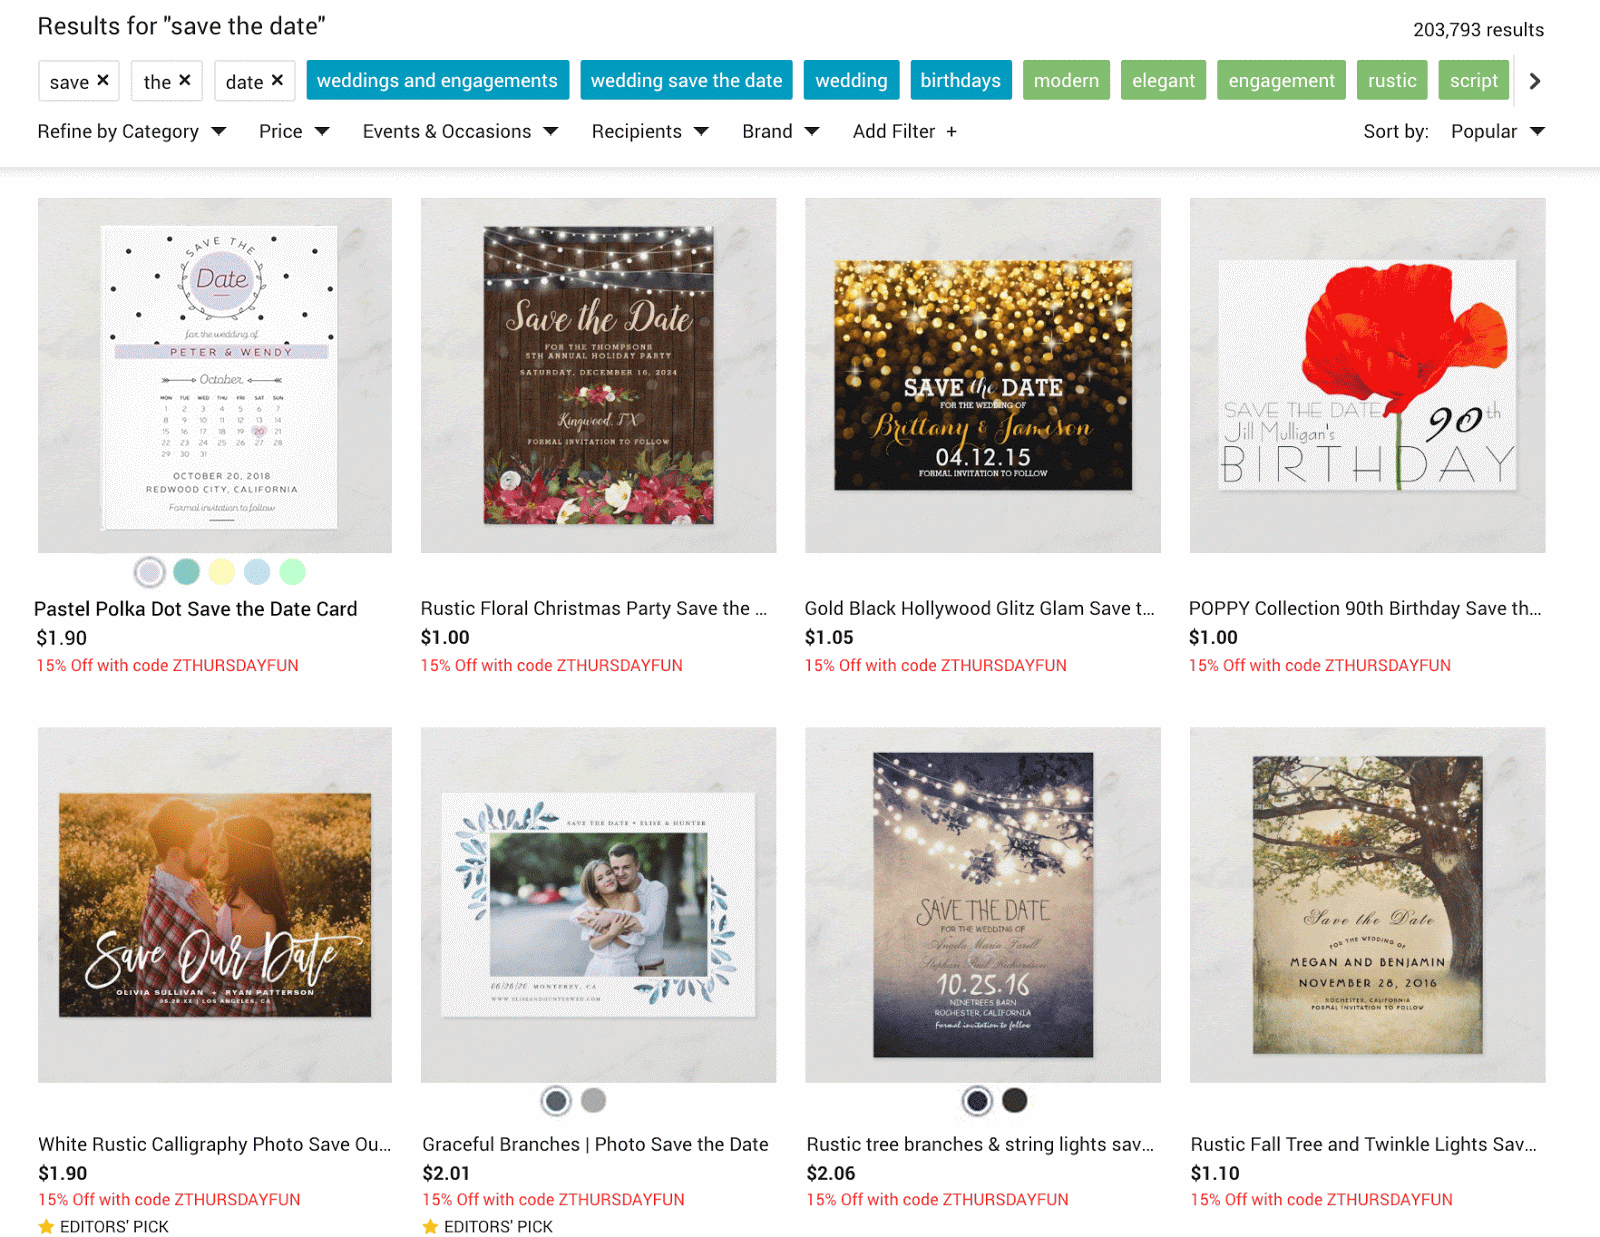
Task: Remove the "the" search term chip
Action: pos(185,80)
